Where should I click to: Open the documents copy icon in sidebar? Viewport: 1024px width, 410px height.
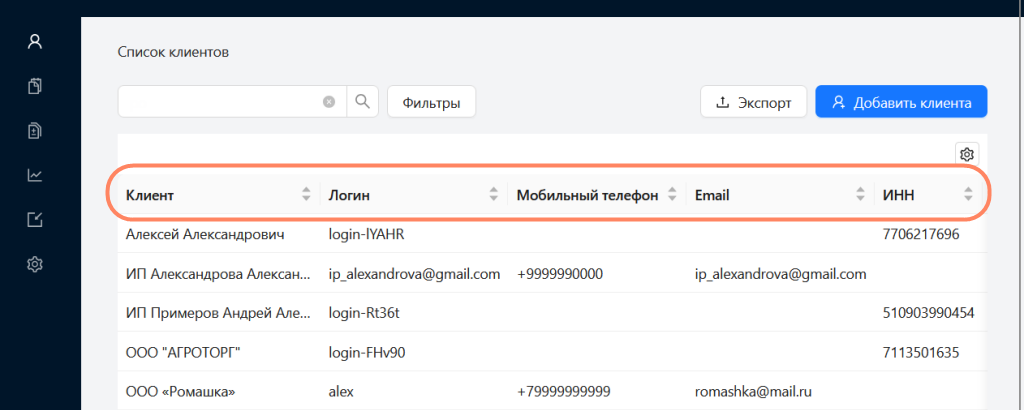coord(35,87)
